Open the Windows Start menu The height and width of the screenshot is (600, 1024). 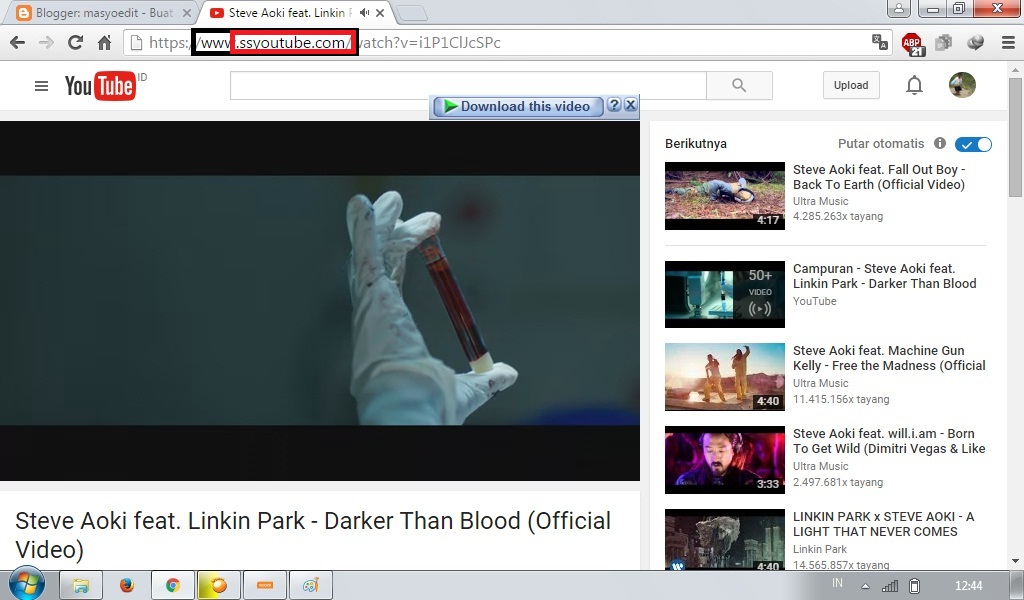tap(26, 584)
